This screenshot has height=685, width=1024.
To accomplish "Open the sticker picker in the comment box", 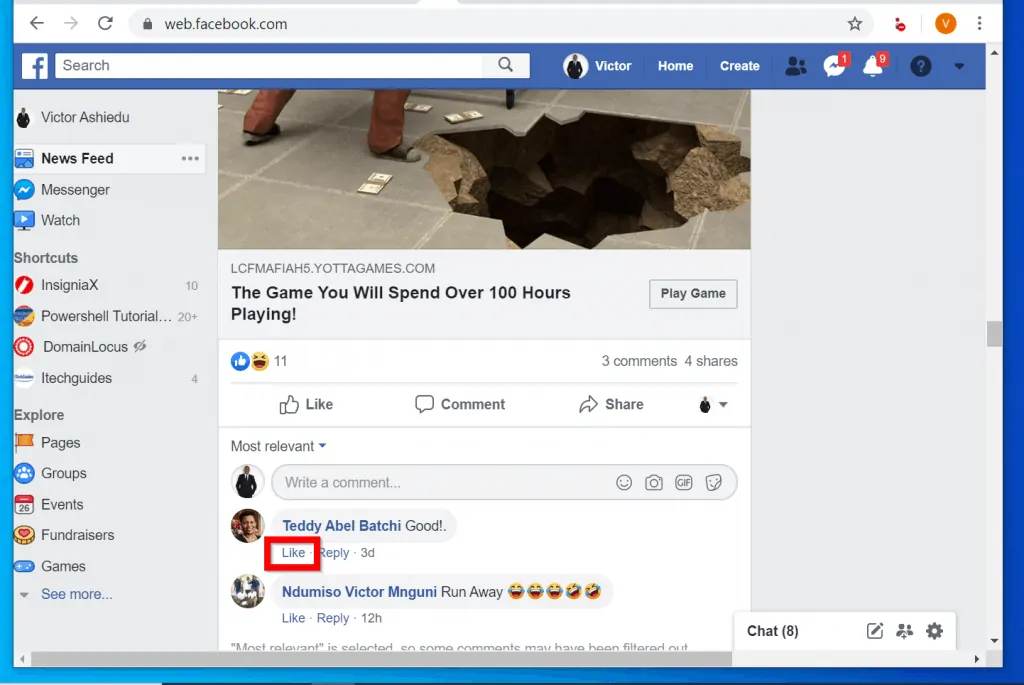I will pos(714,482).
